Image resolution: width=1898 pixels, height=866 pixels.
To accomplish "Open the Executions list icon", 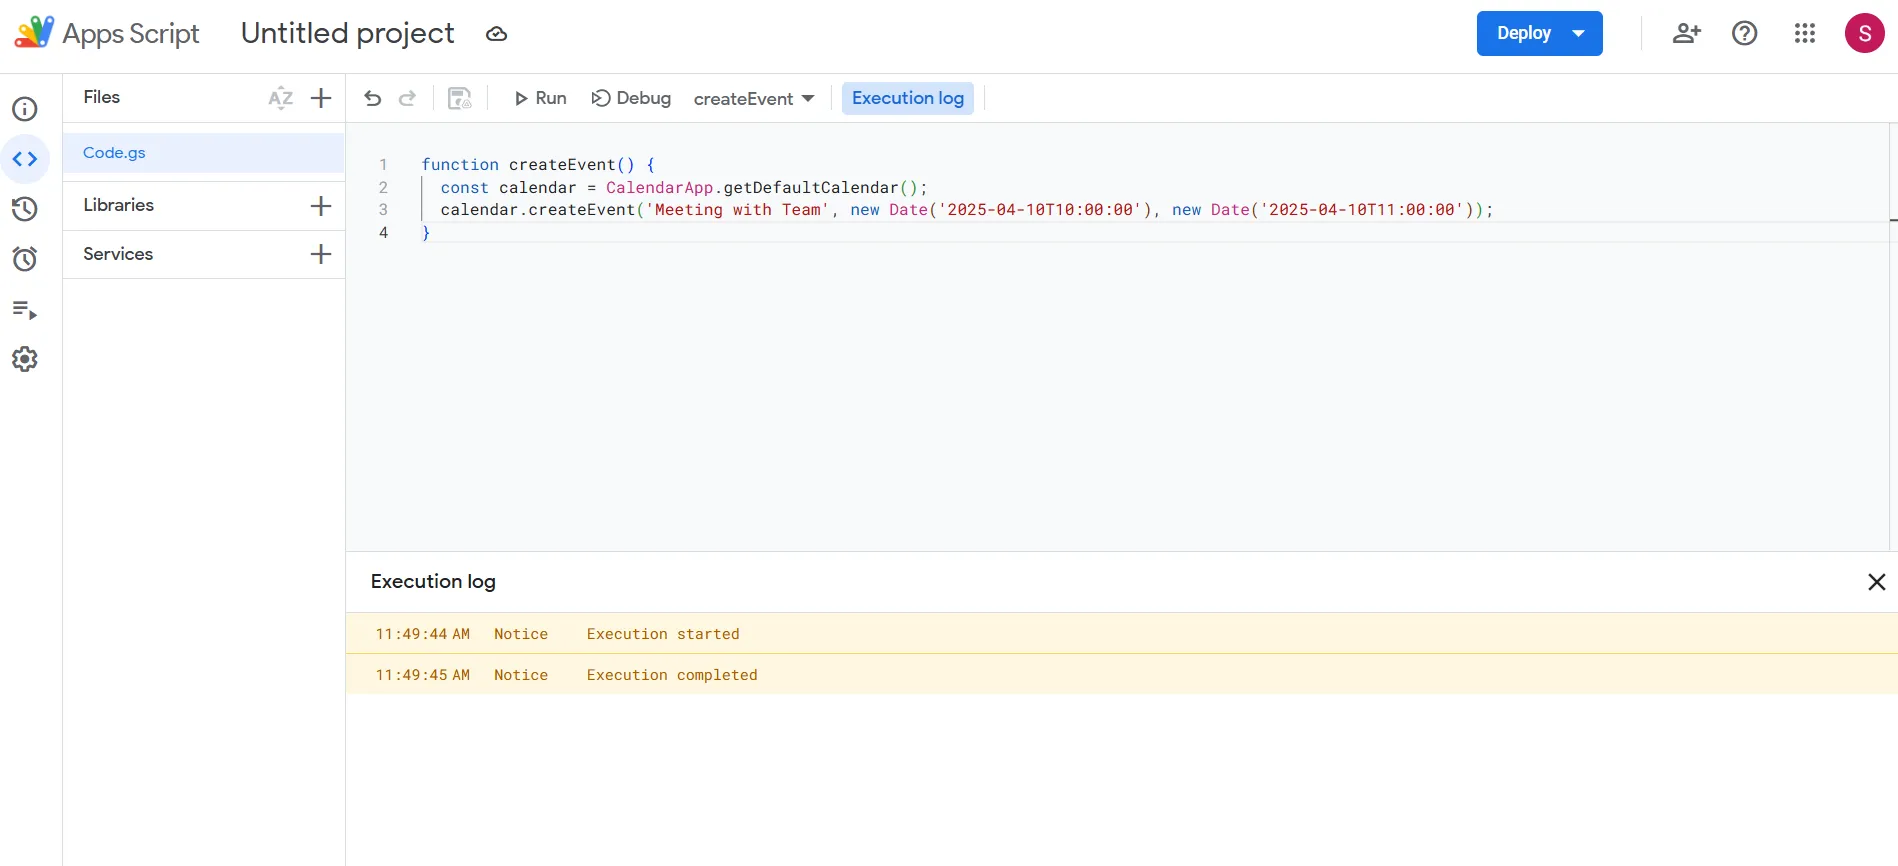I will pyautogui.click(x=25, y=309).
